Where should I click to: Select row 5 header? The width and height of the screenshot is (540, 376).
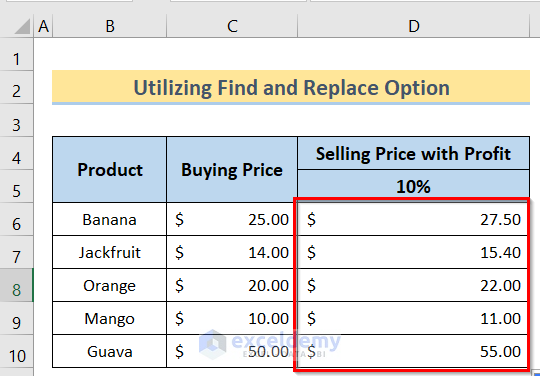coord(17,186)
